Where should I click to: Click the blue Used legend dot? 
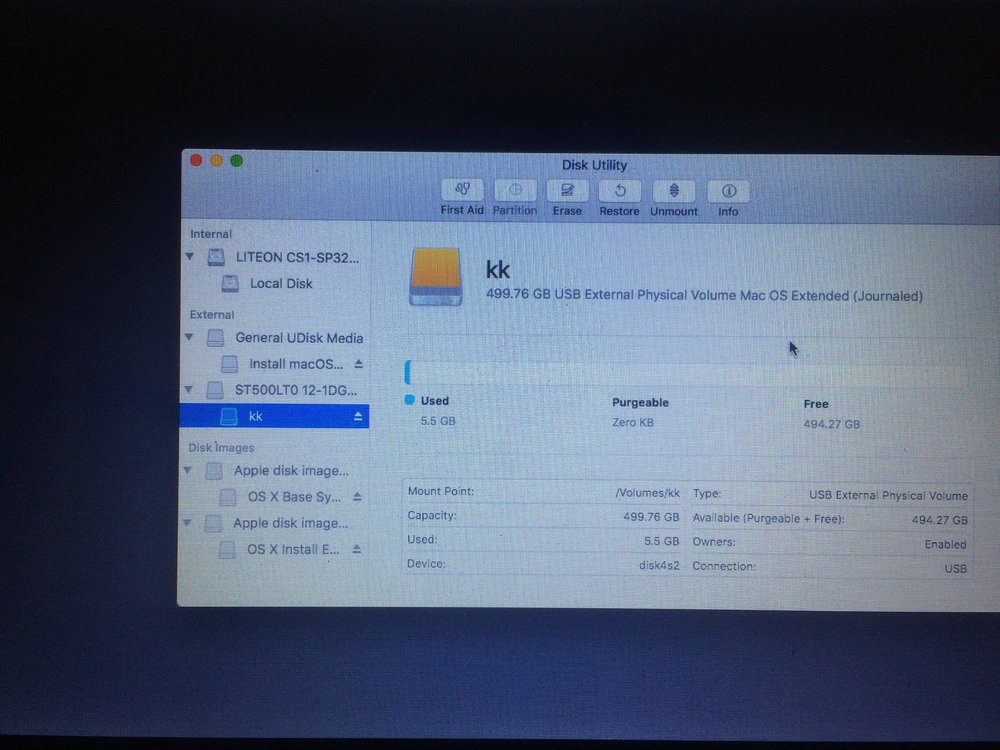(x=409, y=400)
